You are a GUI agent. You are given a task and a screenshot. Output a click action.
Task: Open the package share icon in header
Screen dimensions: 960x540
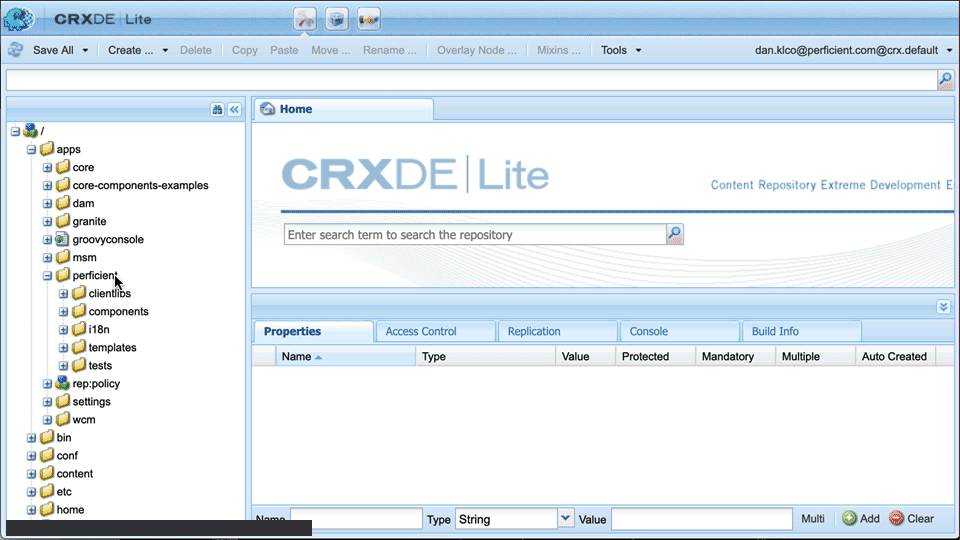pyautogui.click(x=369, y=19)
